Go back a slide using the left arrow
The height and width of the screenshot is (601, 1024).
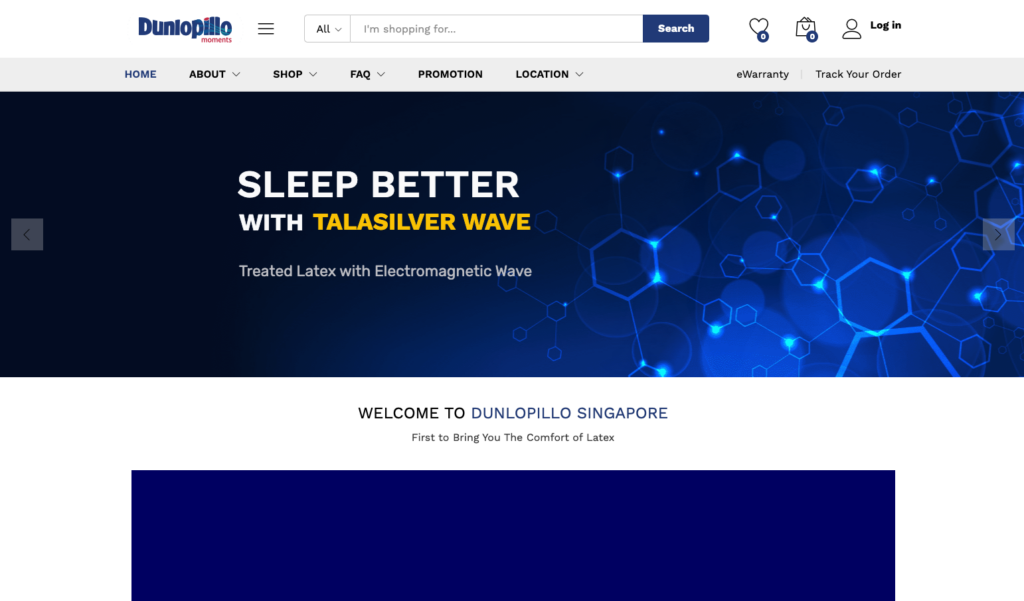27,234
